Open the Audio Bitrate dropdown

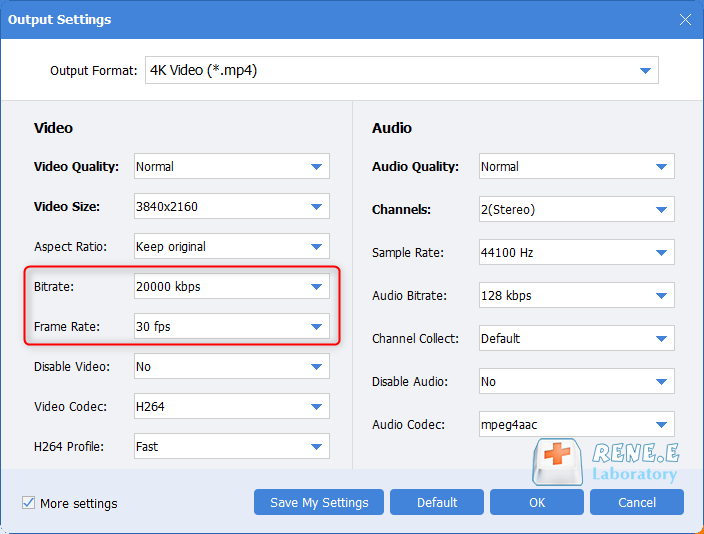tap(576, 295)
